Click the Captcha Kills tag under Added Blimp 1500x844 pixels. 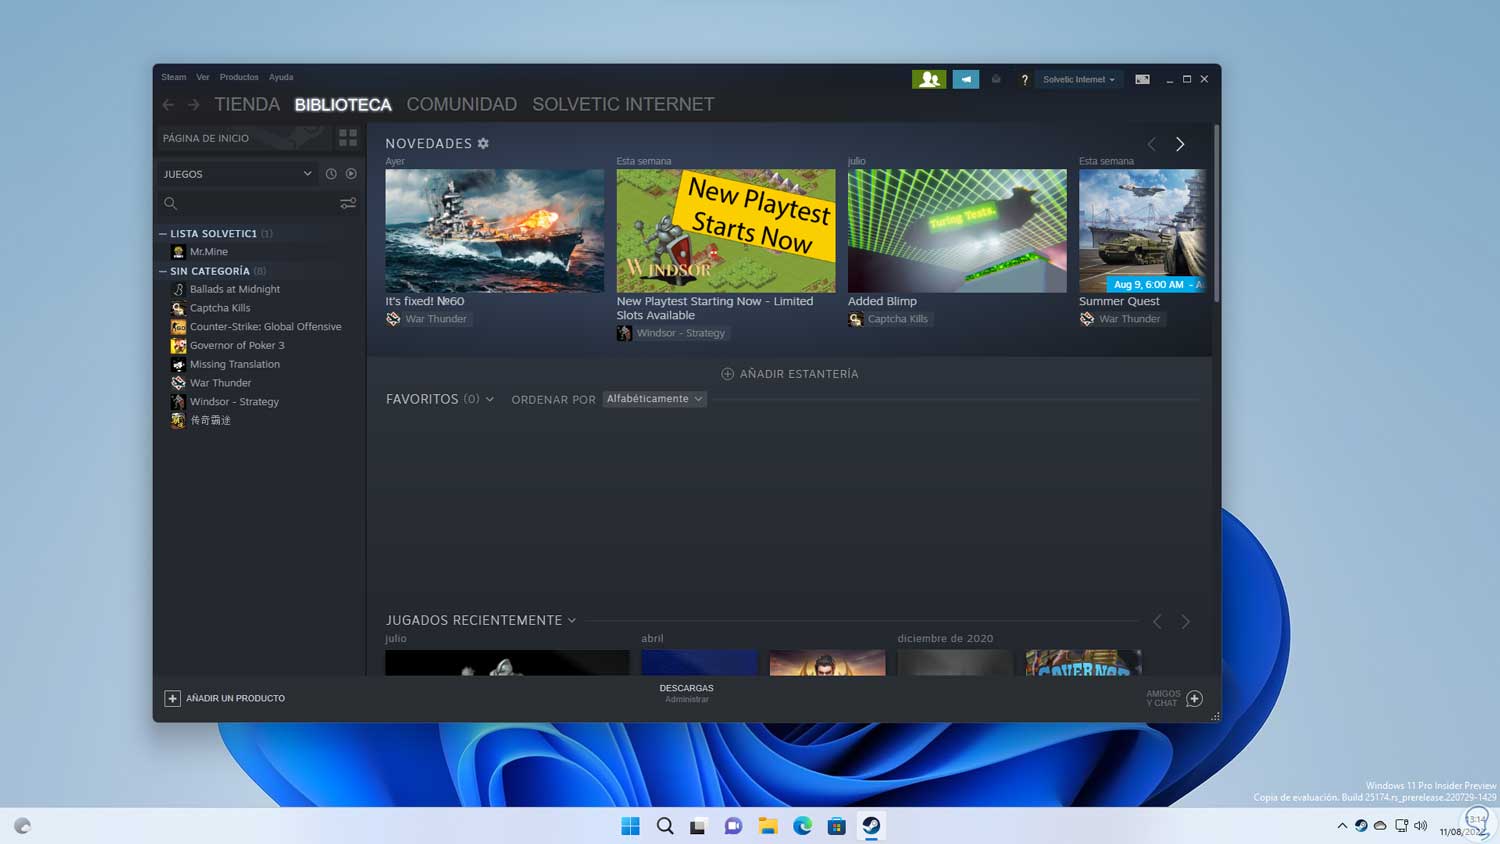(x=889, y=319)
